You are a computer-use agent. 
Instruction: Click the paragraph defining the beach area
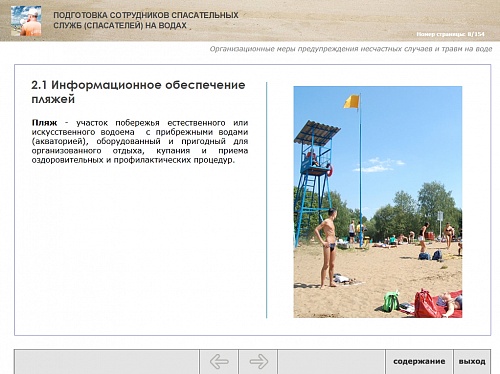coord(140,141)
